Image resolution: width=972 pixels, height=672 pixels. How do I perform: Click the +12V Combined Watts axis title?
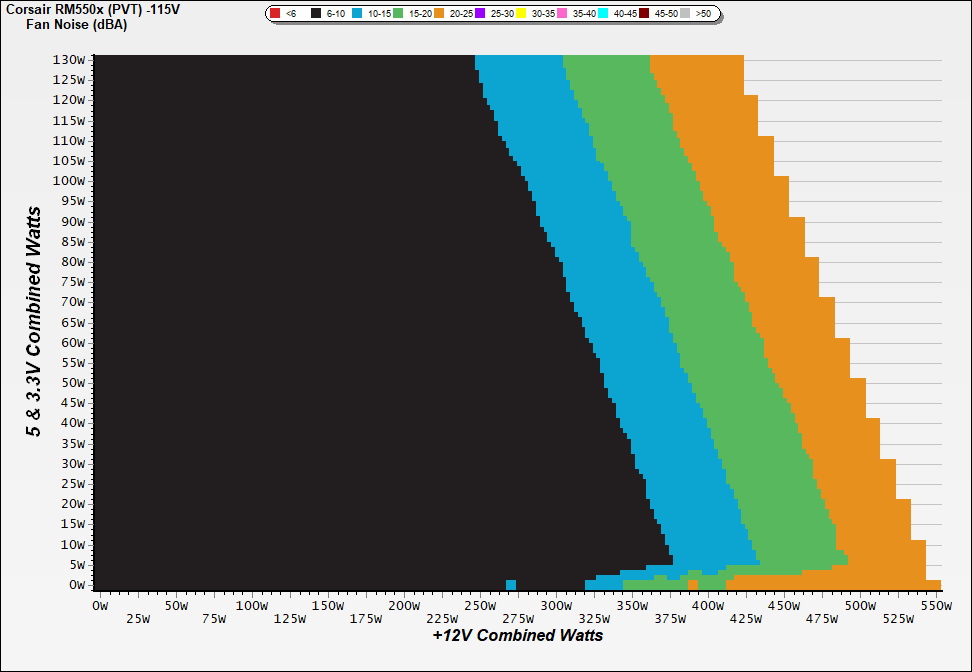click(x=518, y=635)
